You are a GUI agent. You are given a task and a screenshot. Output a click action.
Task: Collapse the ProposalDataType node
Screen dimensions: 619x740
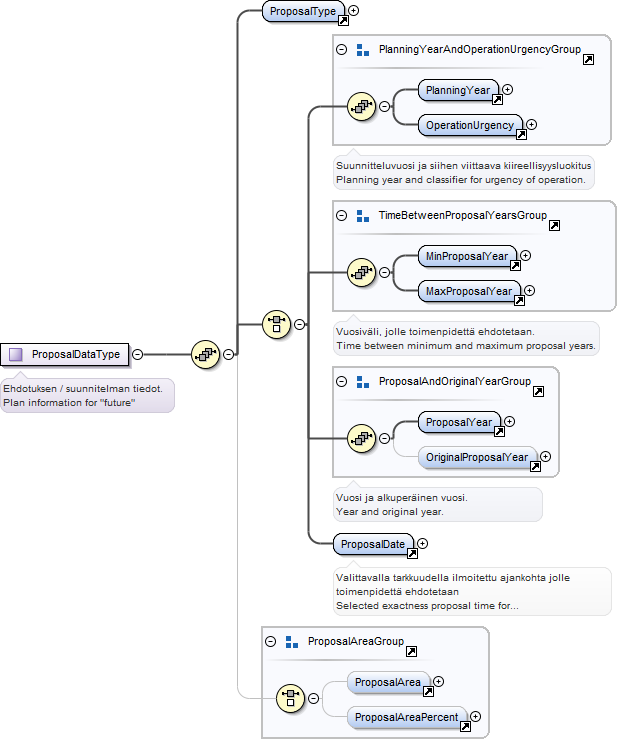tap(137, 354)
